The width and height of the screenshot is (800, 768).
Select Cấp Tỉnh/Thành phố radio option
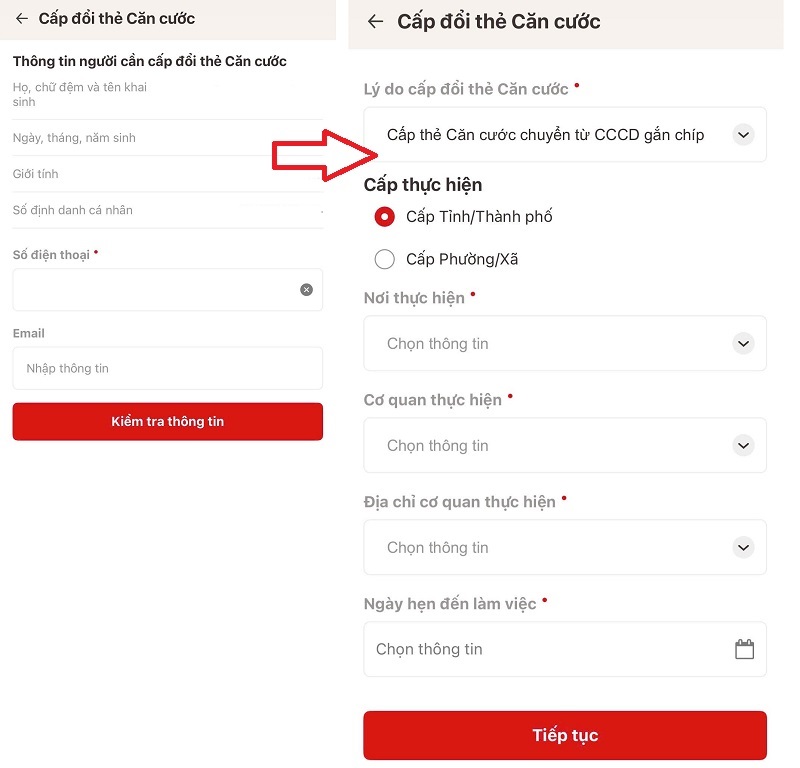coord(384,217)
